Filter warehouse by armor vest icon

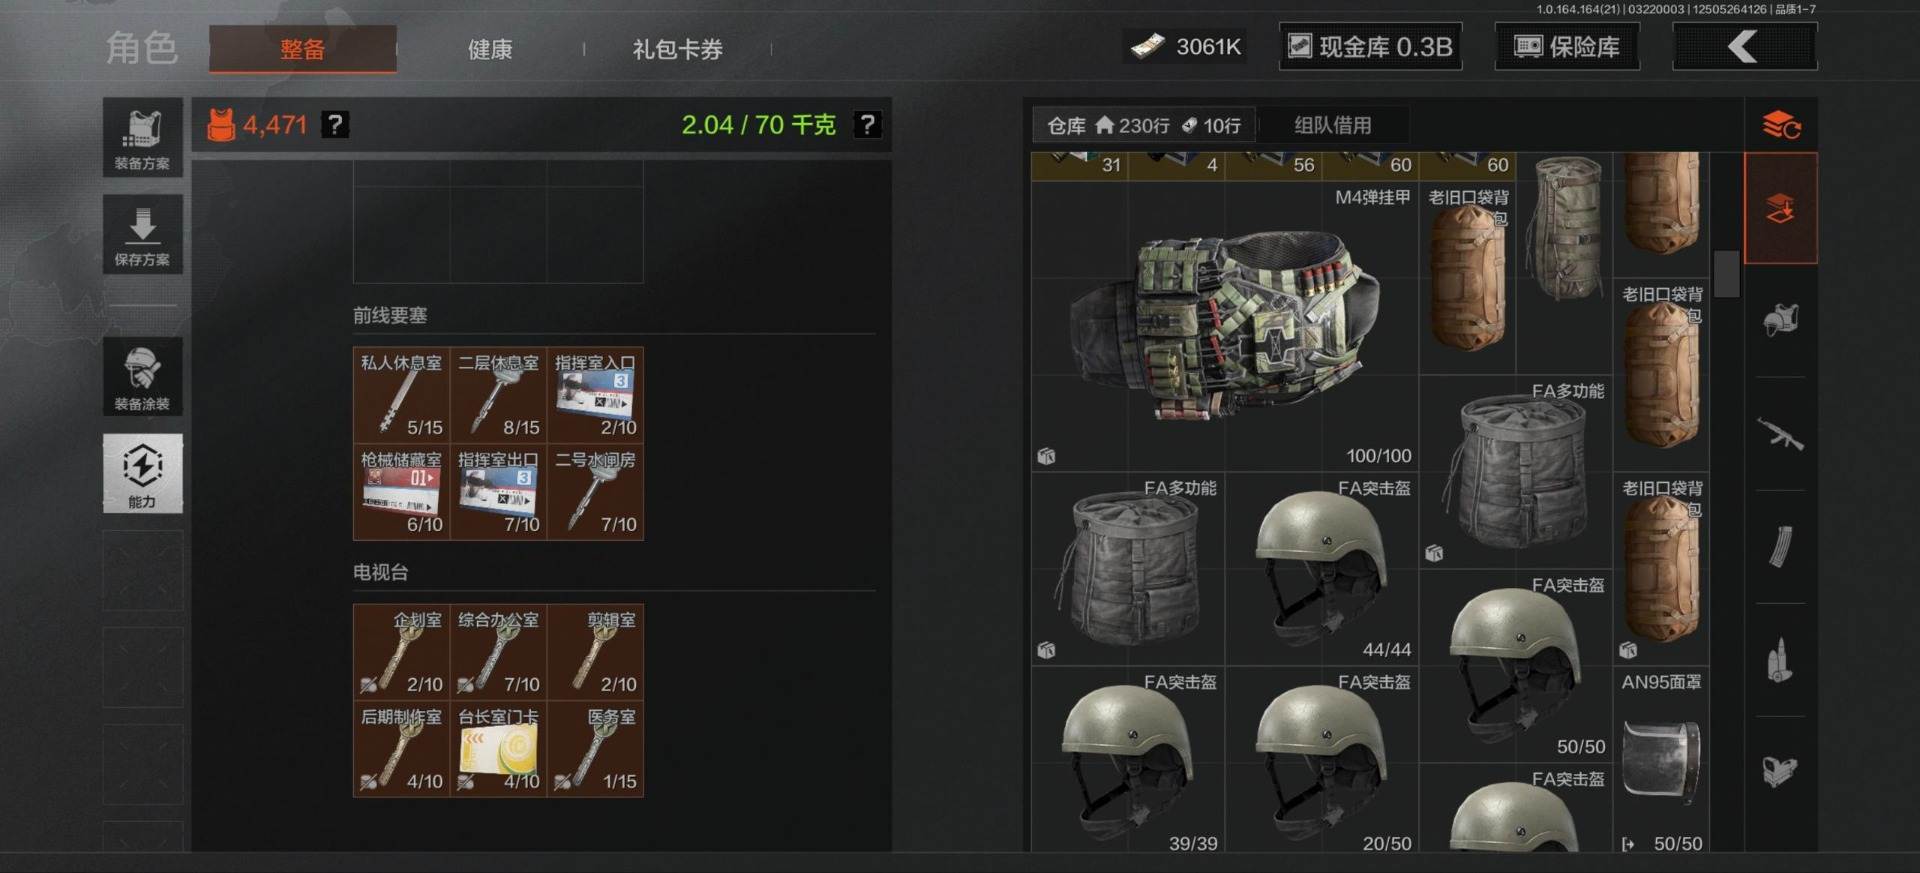click(x=1780, y=320)
